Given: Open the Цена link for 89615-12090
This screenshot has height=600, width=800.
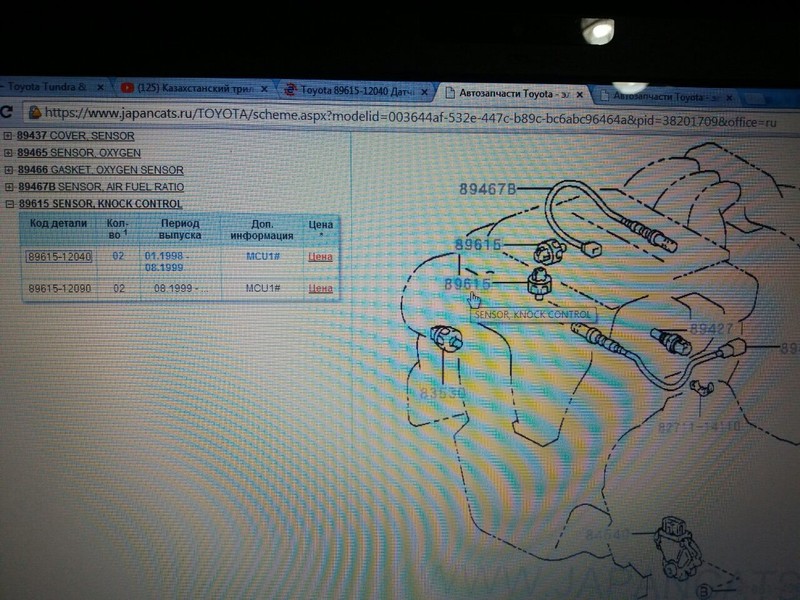Looking at the screenshot, I should tap(320, 289).
